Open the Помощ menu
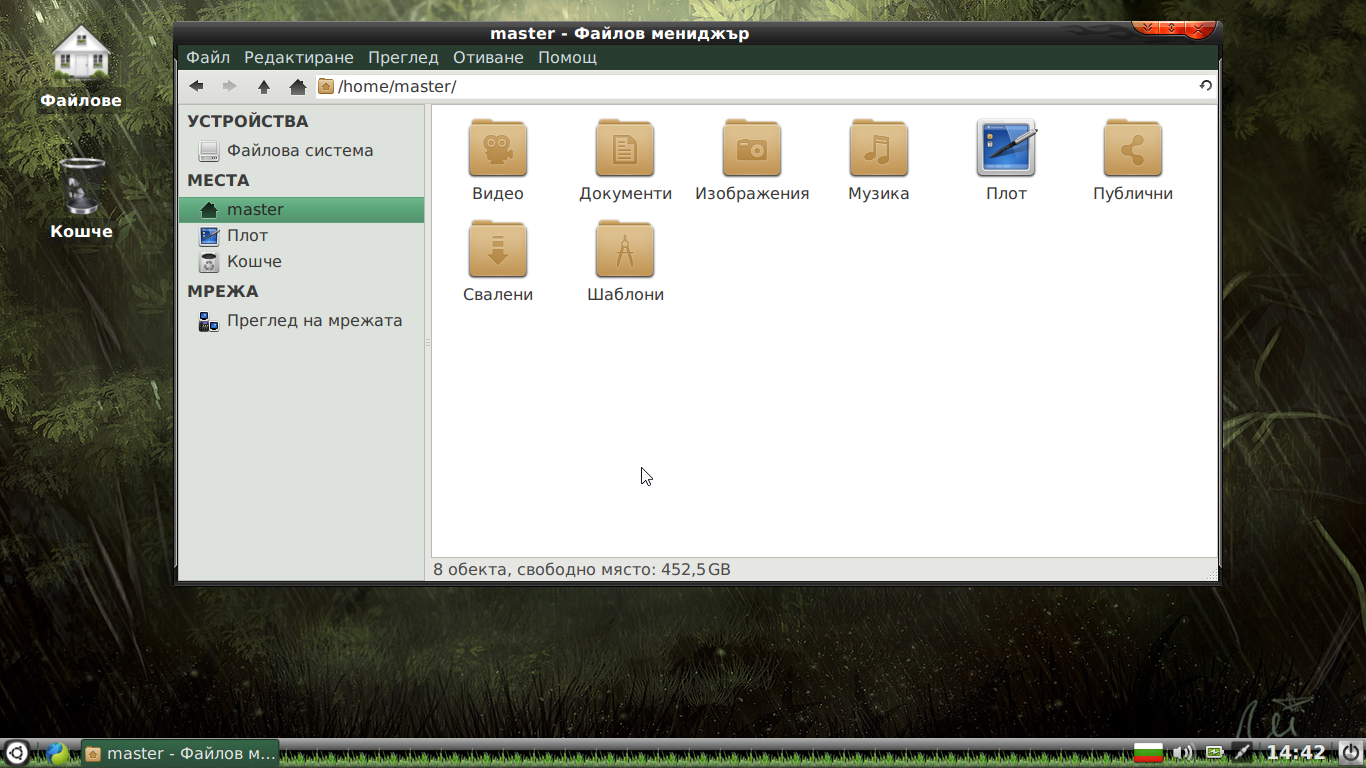The image size is (1366, 768). tap(568, 57)
